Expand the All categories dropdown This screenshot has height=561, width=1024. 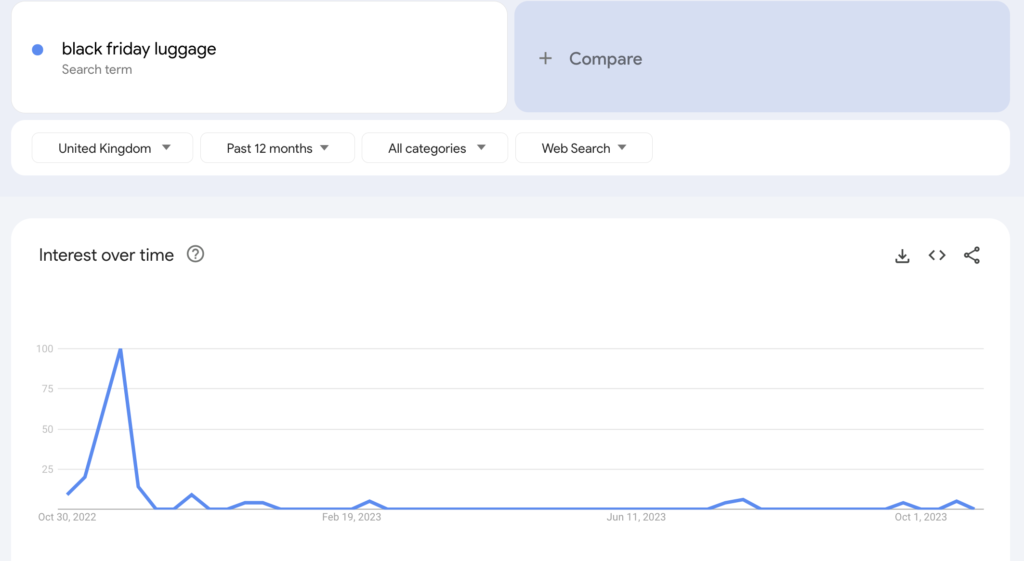click(x=435, y=148)
